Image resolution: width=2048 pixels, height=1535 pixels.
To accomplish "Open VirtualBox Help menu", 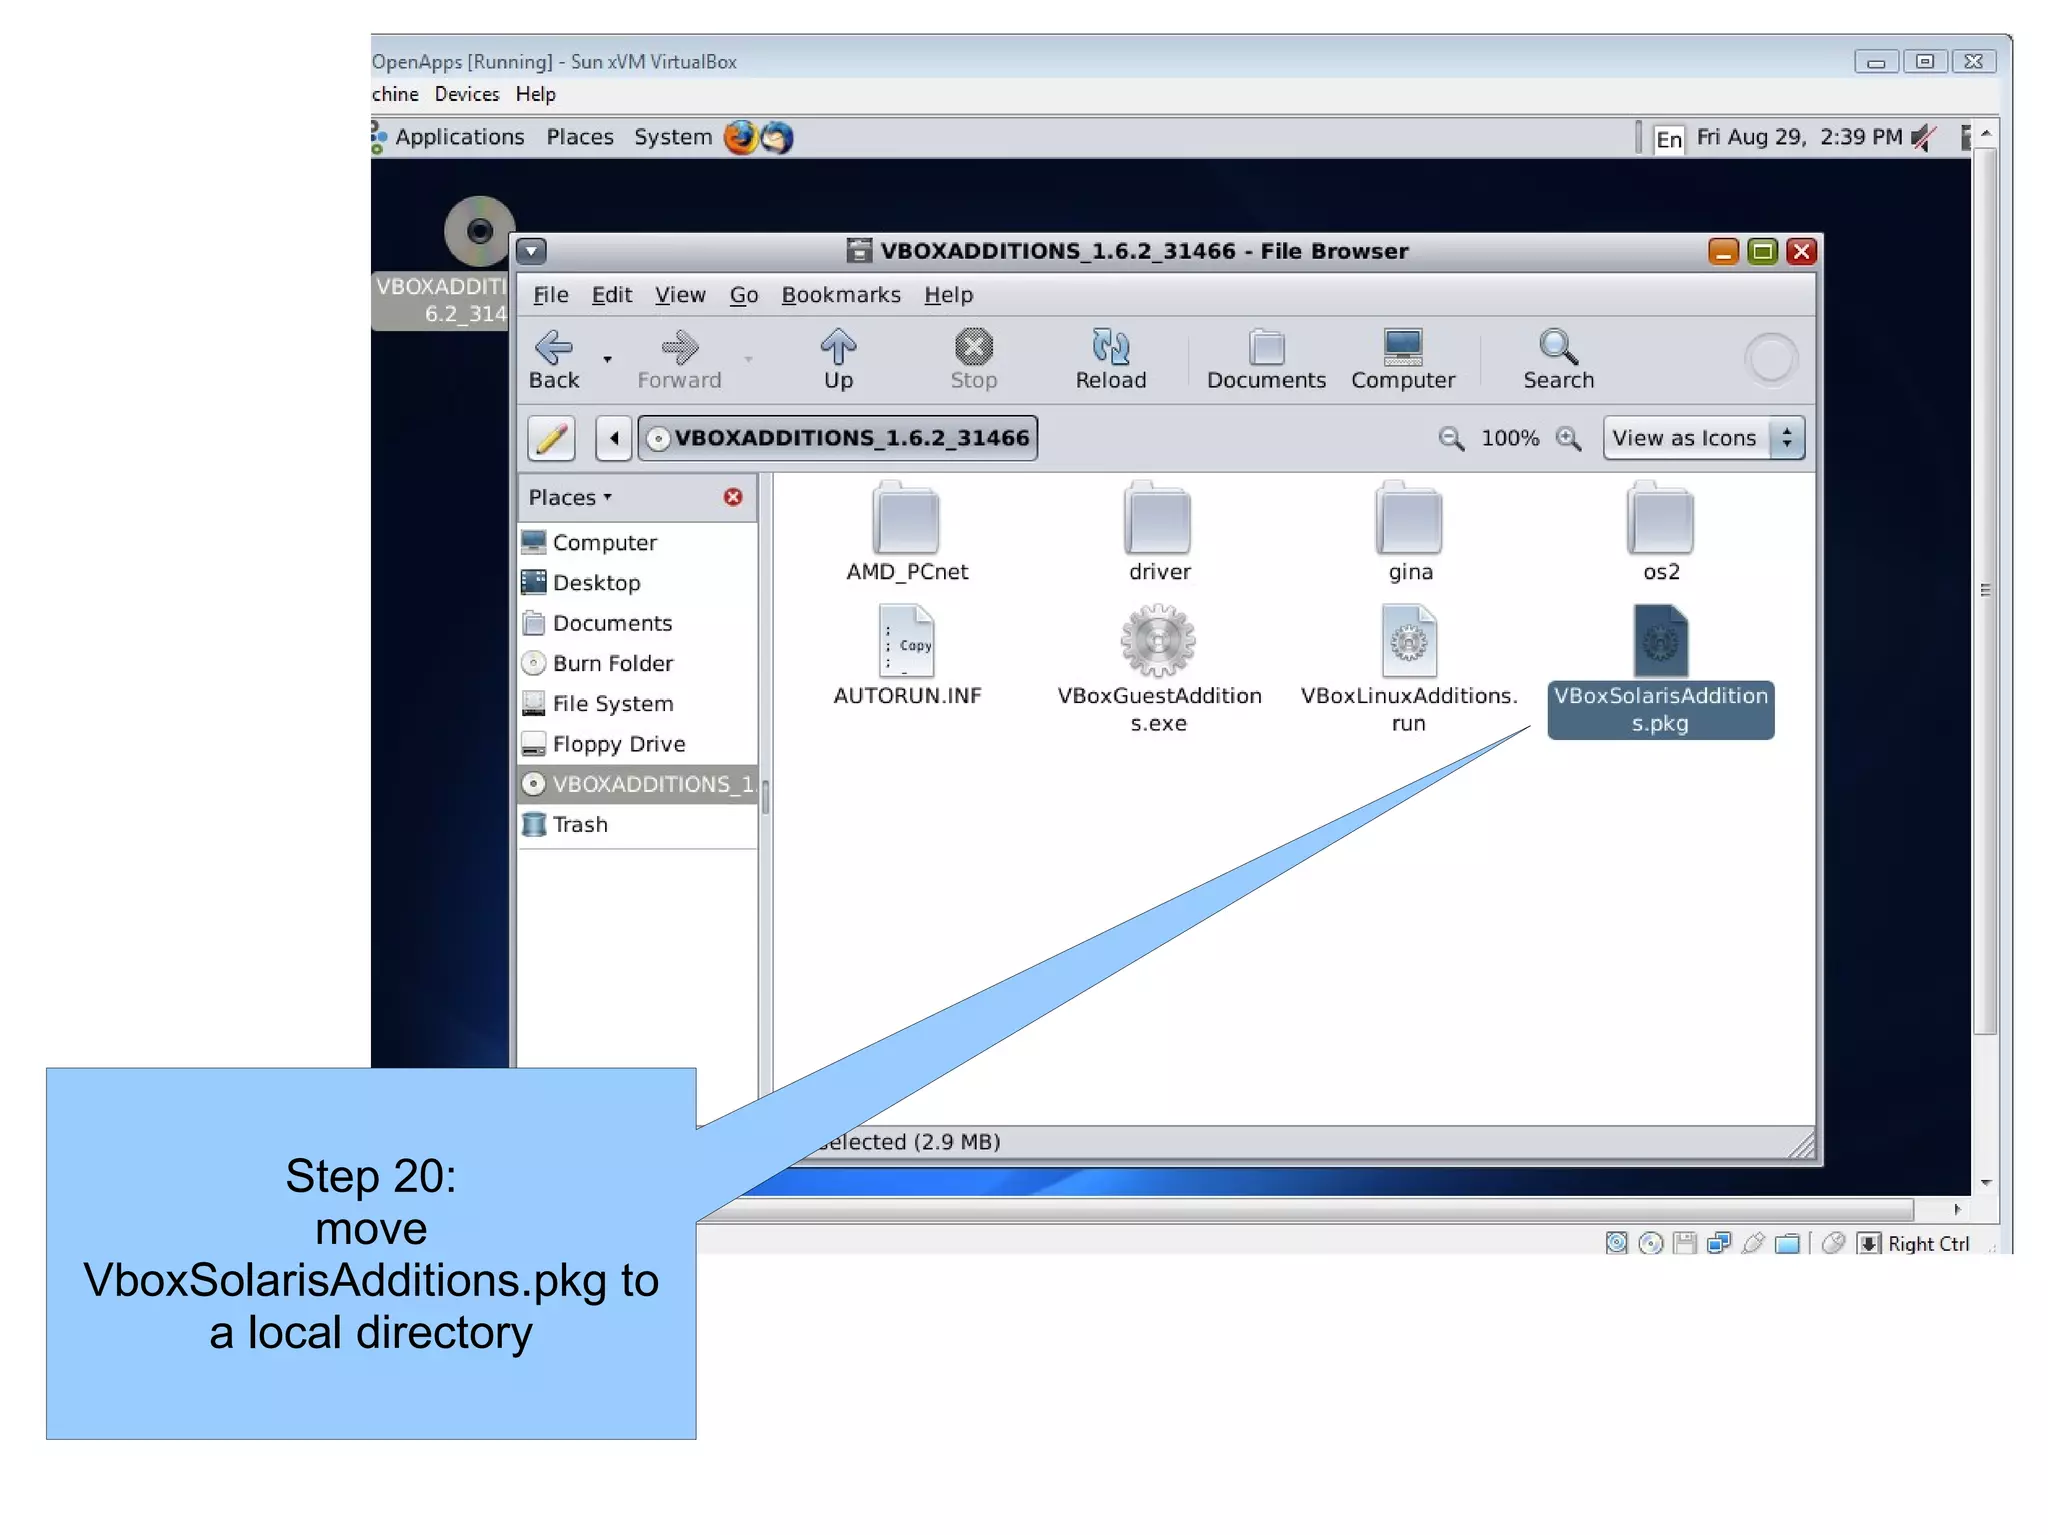I will [535, 94].
